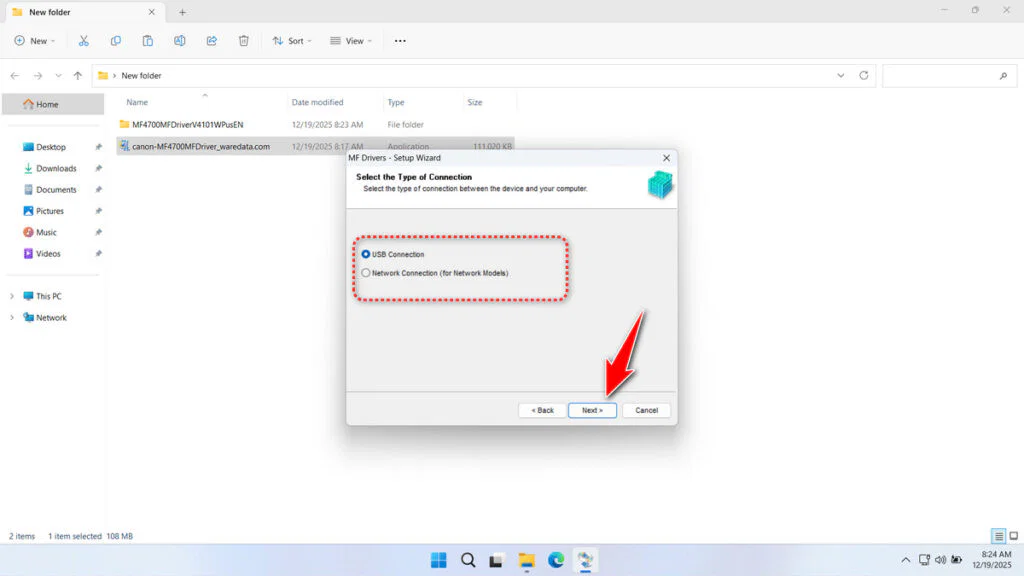The width and height of the screenshot is (1024, 576).
Task: Refresh the current folder view
Action: pos(862,75)
